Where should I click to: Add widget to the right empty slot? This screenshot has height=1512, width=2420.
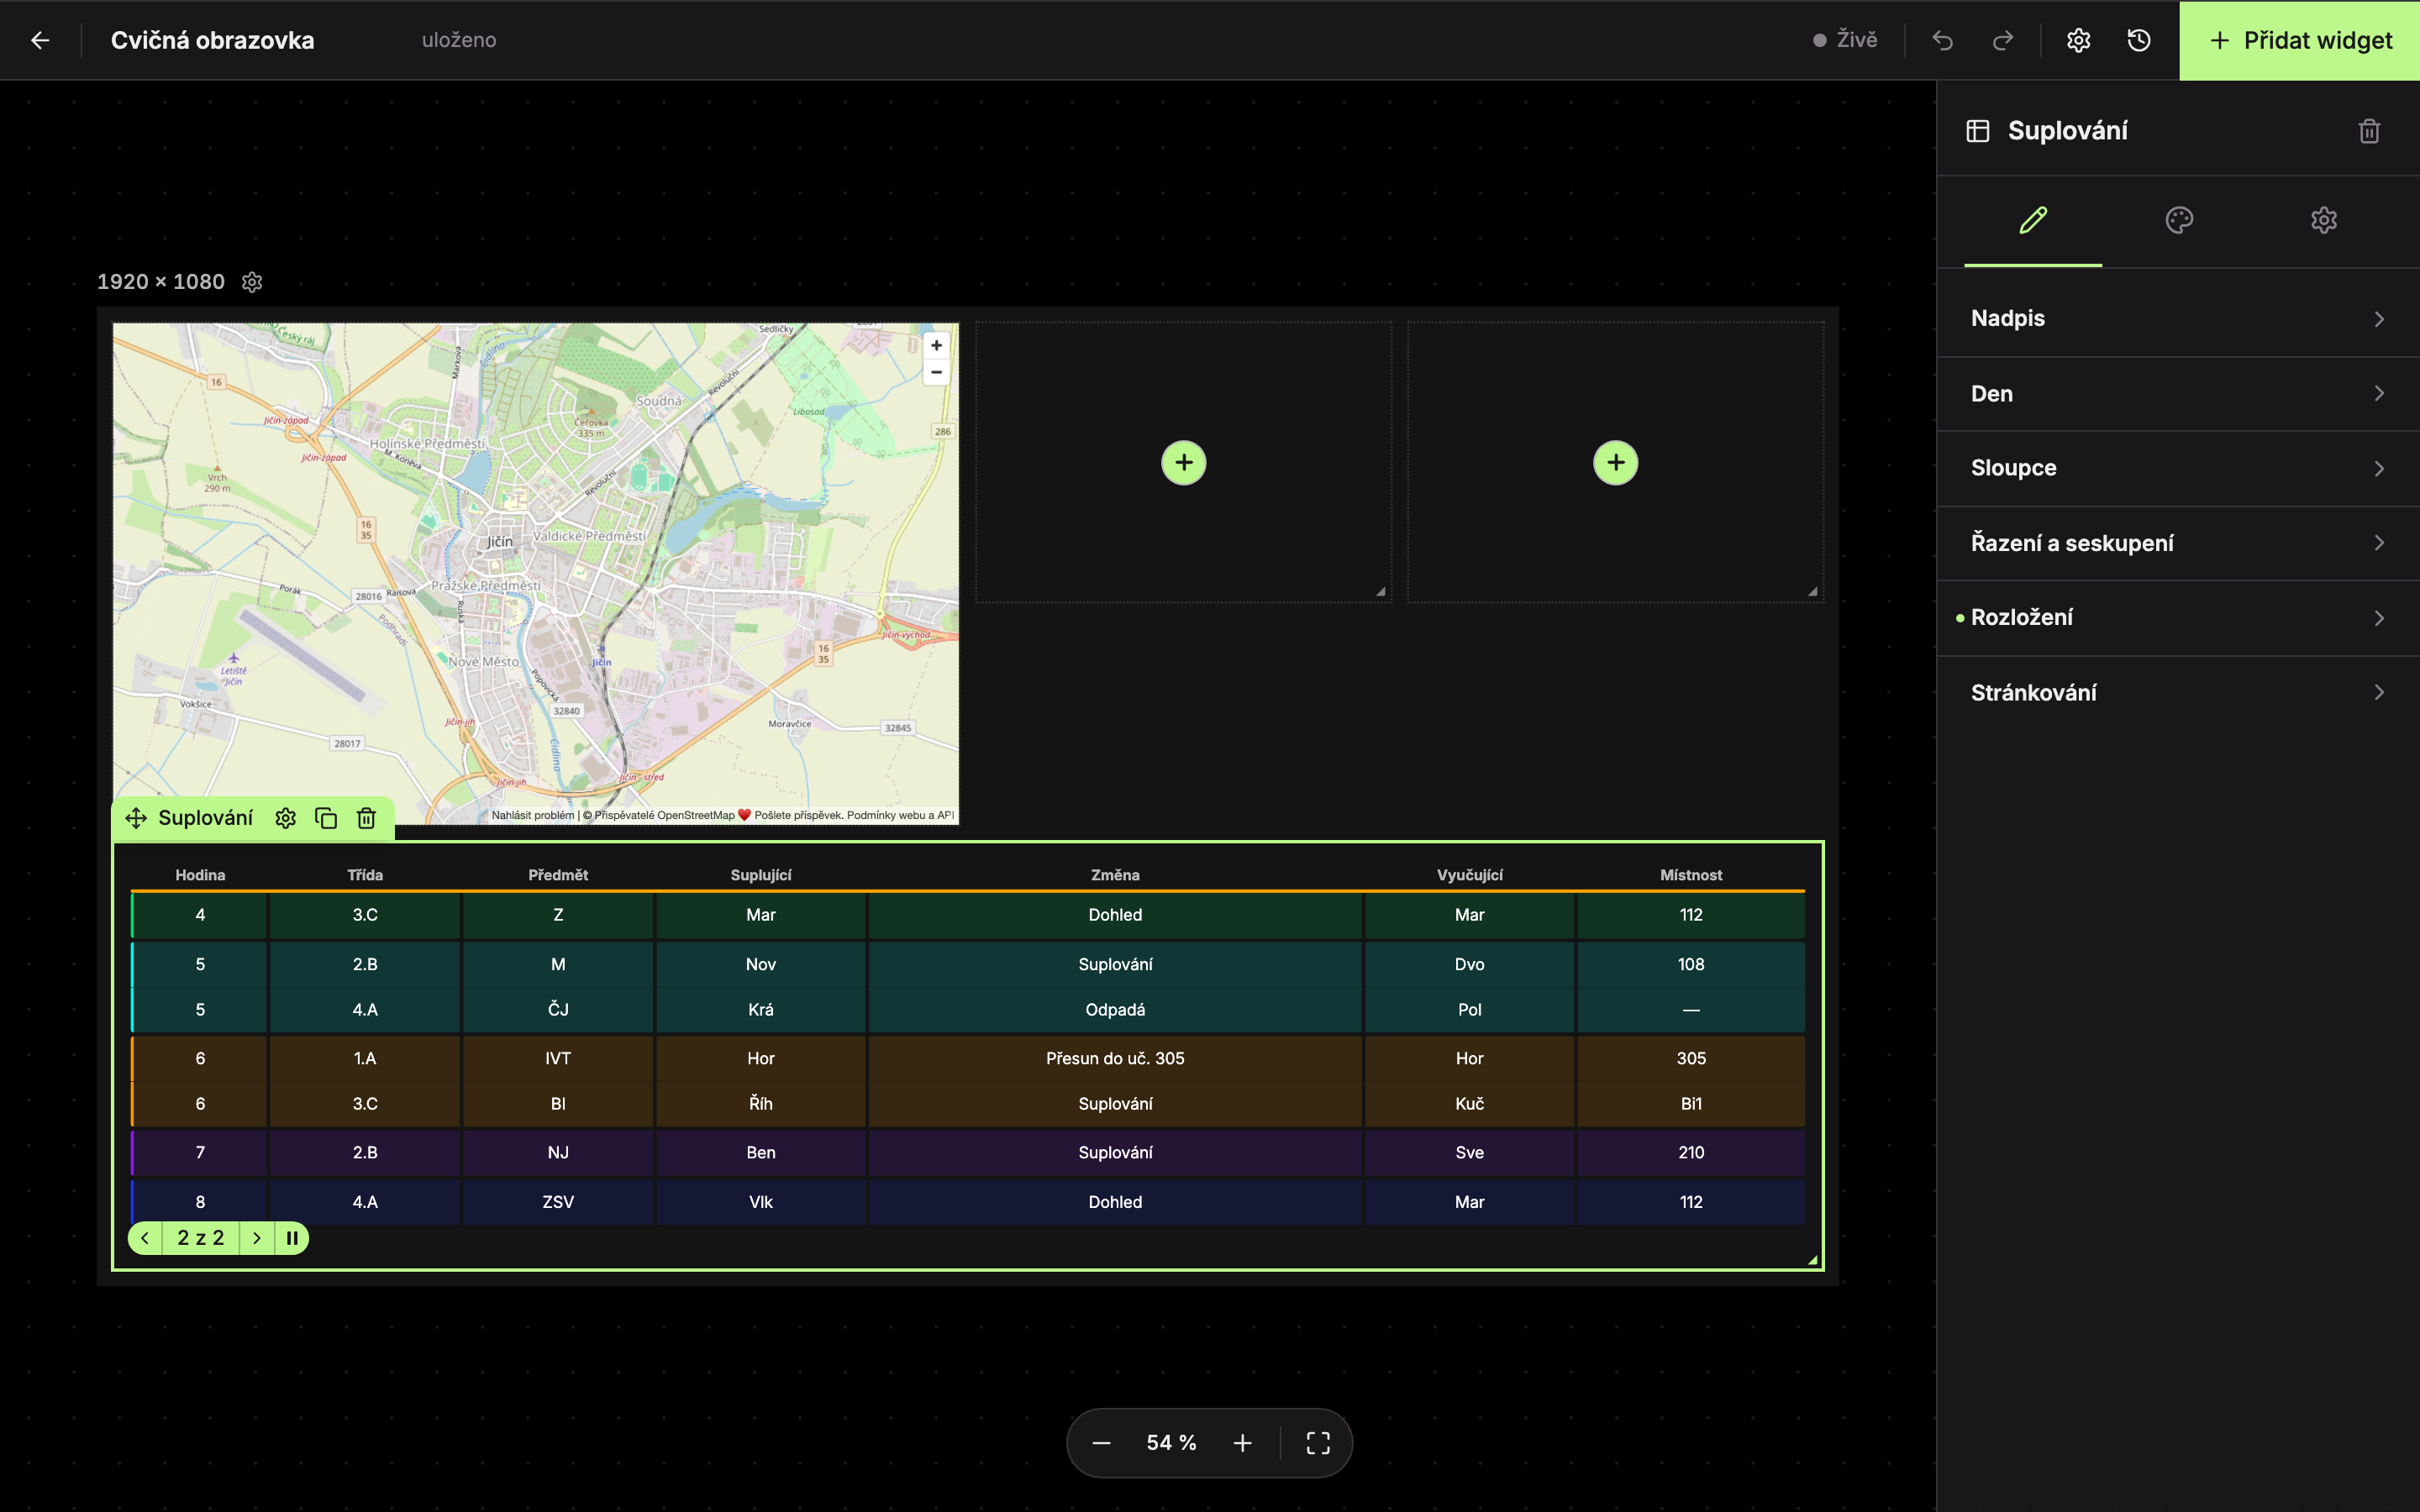coord(1616,463)
